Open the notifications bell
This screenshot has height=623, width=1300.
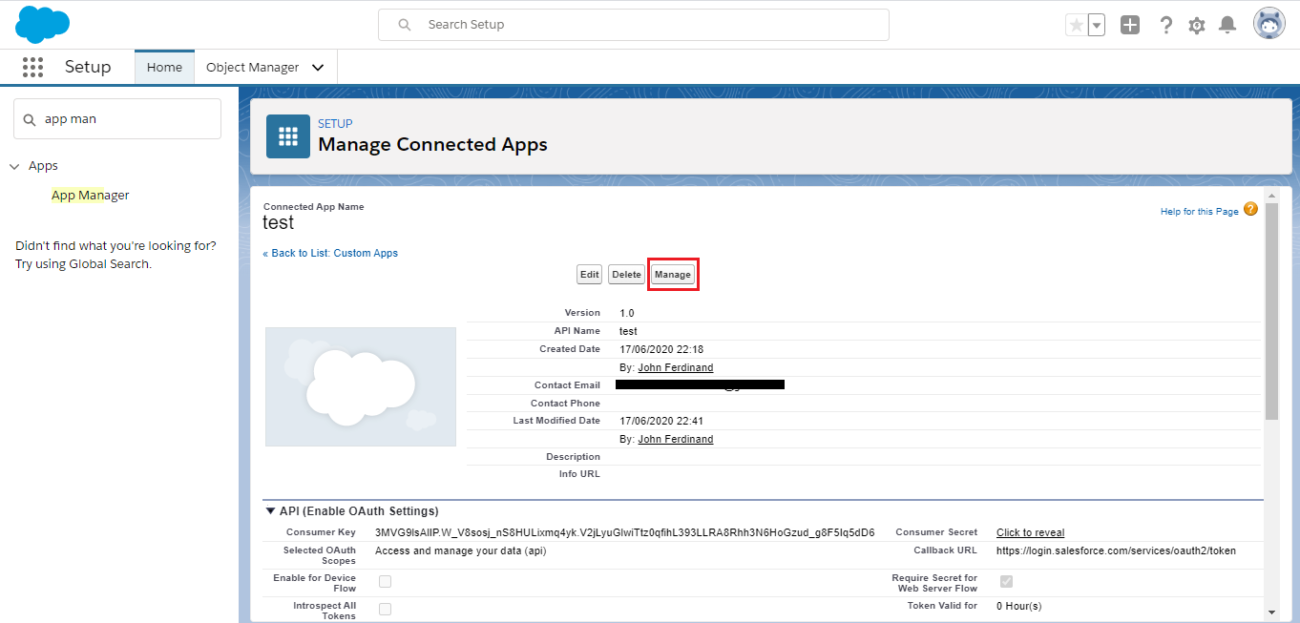(1230, 24)
